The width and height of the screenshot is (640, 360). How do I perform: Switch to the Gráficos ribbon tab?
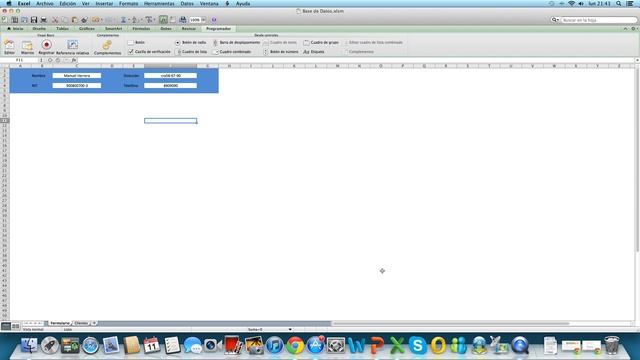(x=87, y=29)
